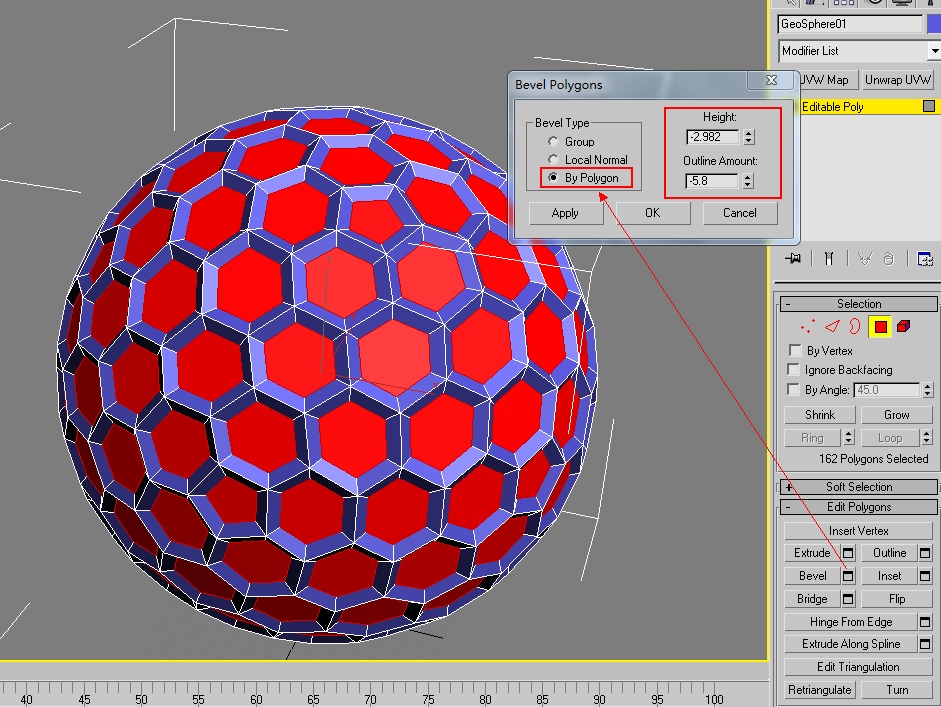The image size is (941, 707).
Task: Click the Remove Modifier trash icon
Action: (889, 259)
